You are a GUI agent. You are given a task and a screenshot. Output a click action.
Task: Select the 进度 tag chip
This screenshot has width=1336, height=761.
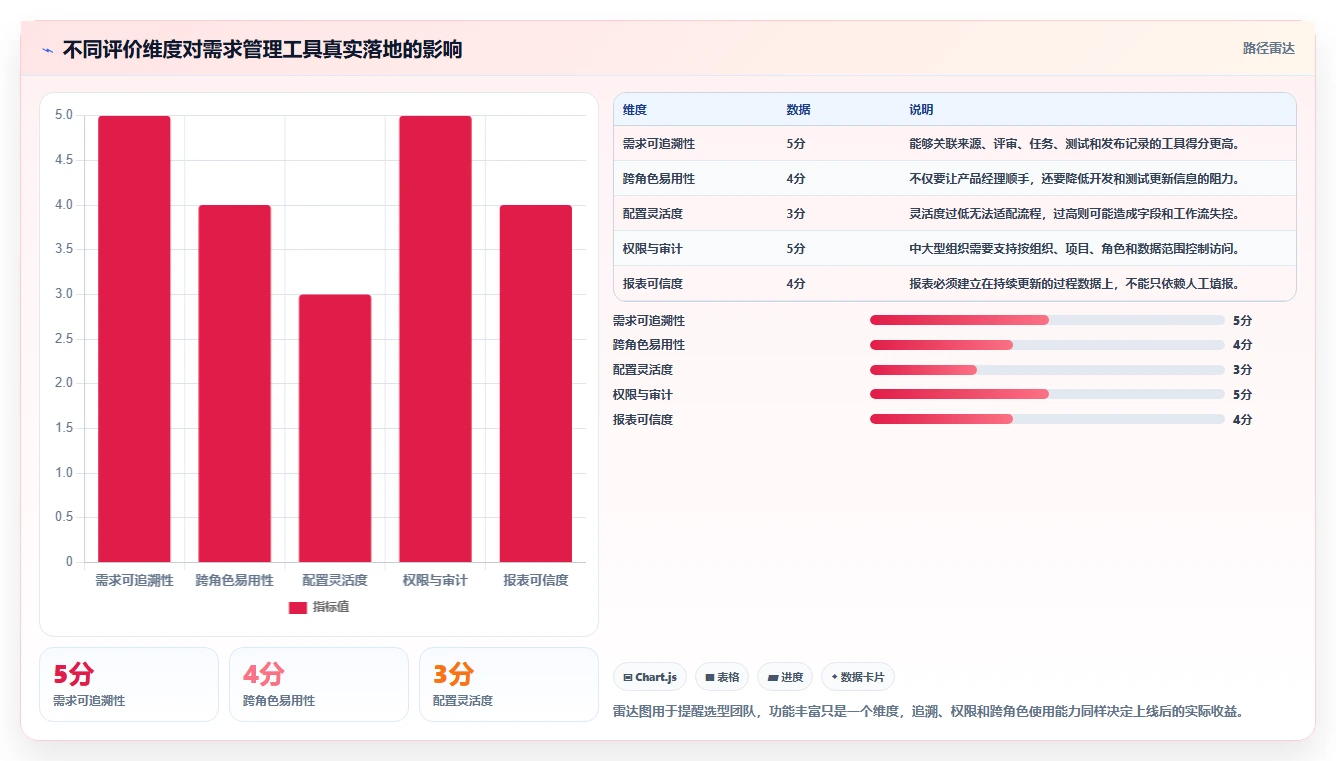click(x=785, y=677)
